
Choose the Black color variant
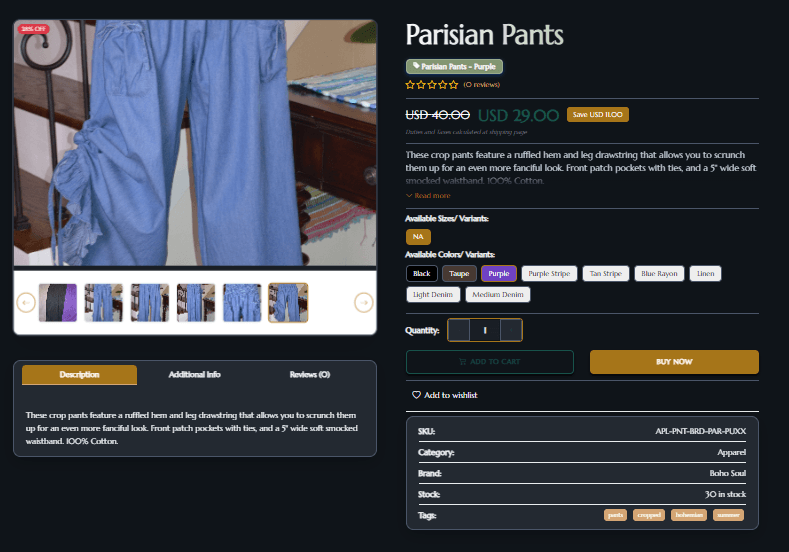tap(422, 273)
